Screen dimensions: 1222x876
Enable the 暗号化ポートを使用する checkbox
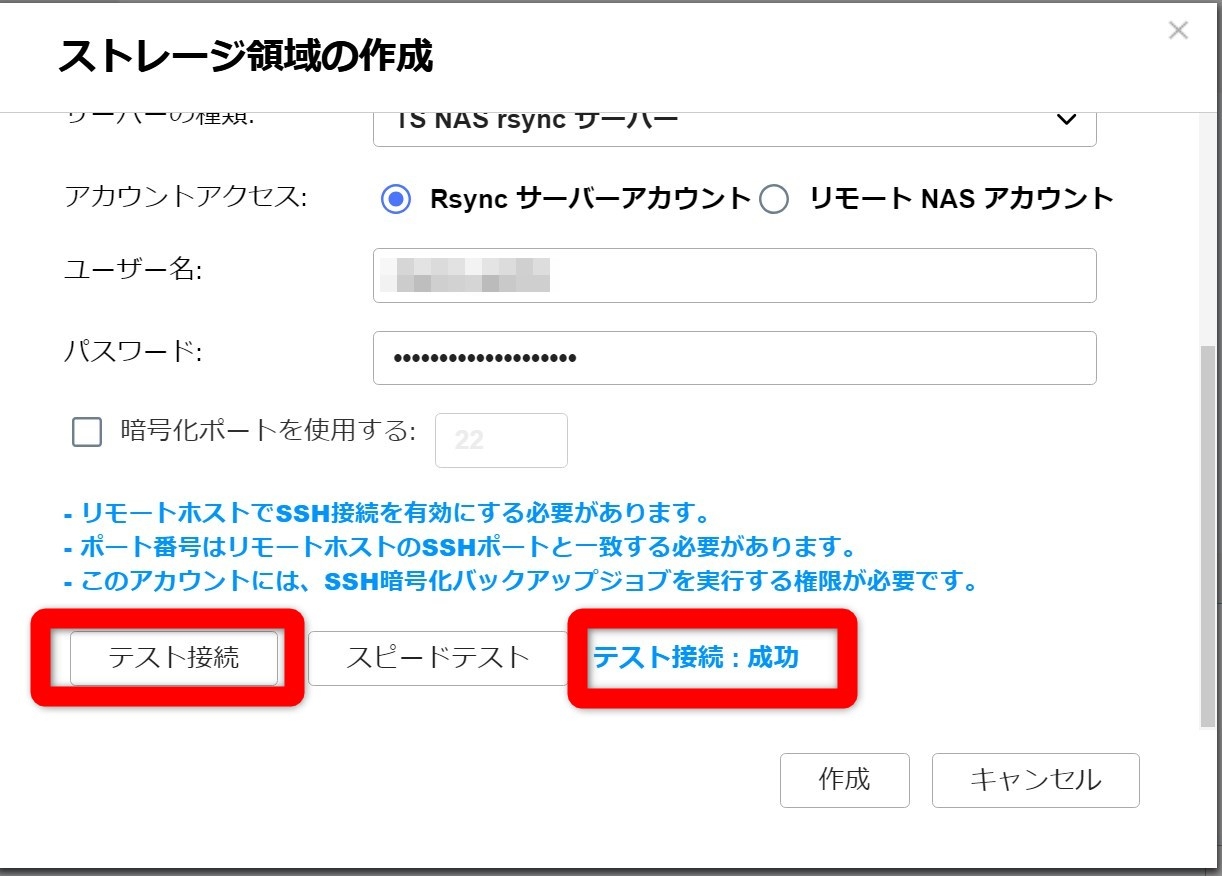[x=87, y=432]
